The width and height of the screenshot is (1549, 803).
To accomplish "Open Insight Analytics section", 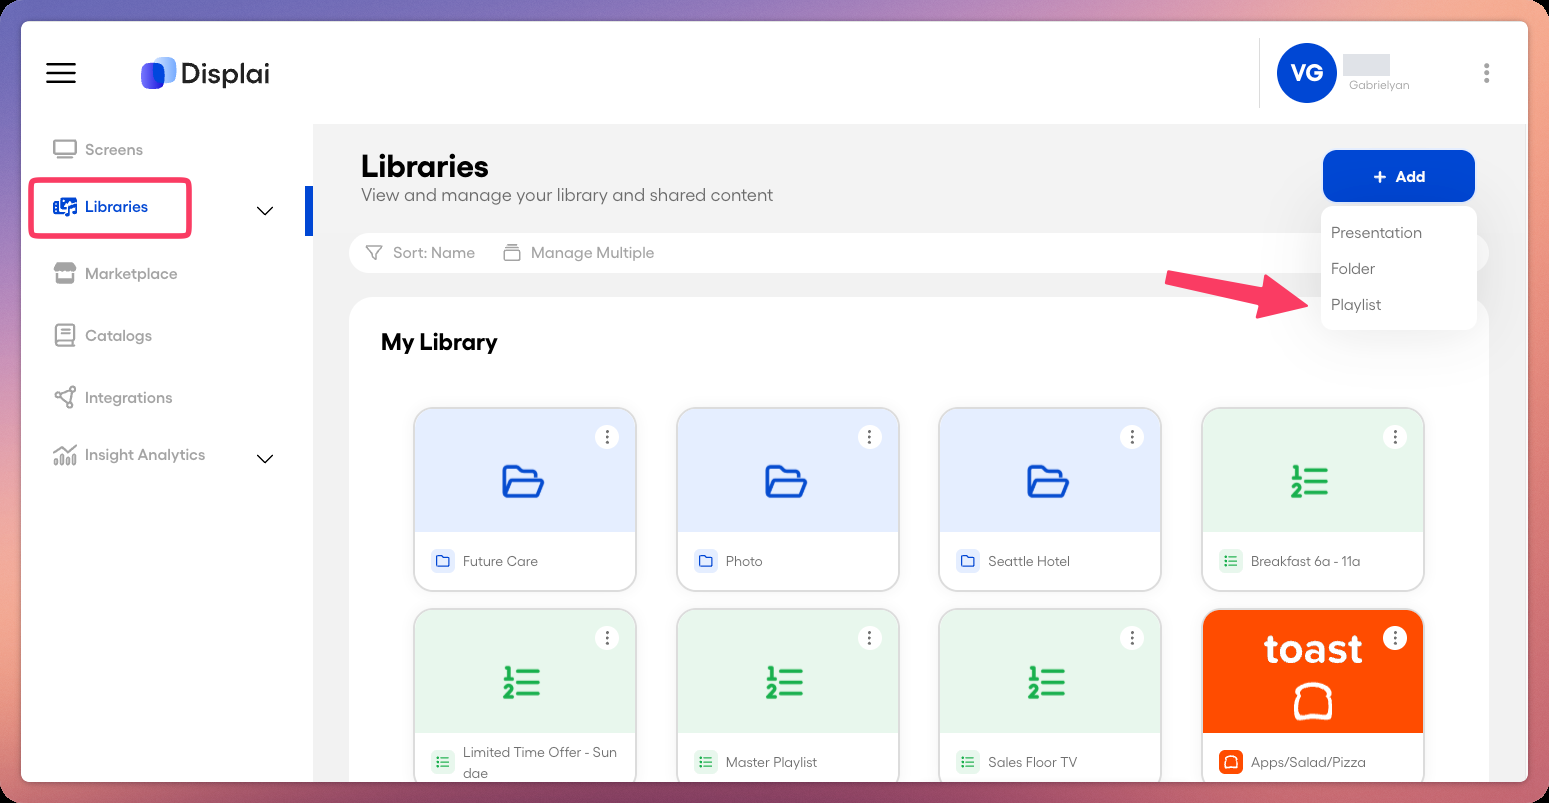I will 129,455.
